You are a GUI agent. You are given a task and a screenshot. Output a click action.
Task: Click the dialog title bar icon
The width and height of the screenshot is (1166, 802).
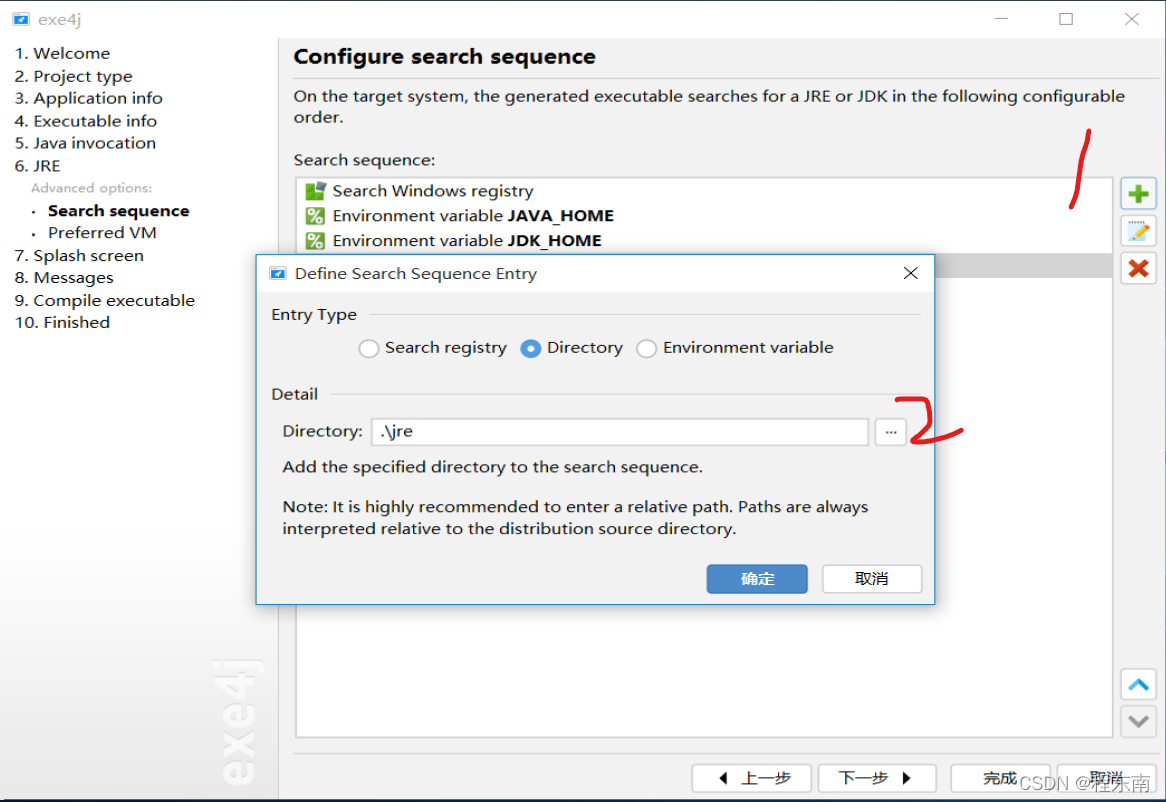(277, 274)
